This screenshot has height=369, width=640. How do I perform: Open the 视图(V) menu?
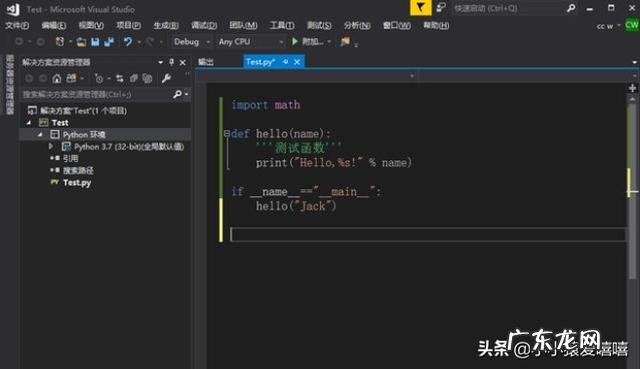point(91,26)
